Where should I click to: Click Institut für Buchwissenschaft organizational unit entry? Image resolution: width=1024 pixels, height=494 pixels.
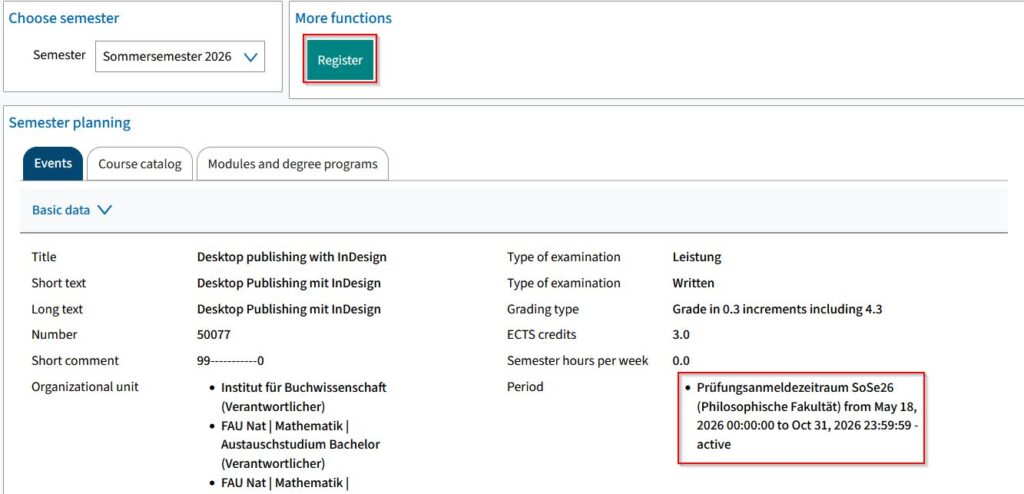click(x=304, y=396)
